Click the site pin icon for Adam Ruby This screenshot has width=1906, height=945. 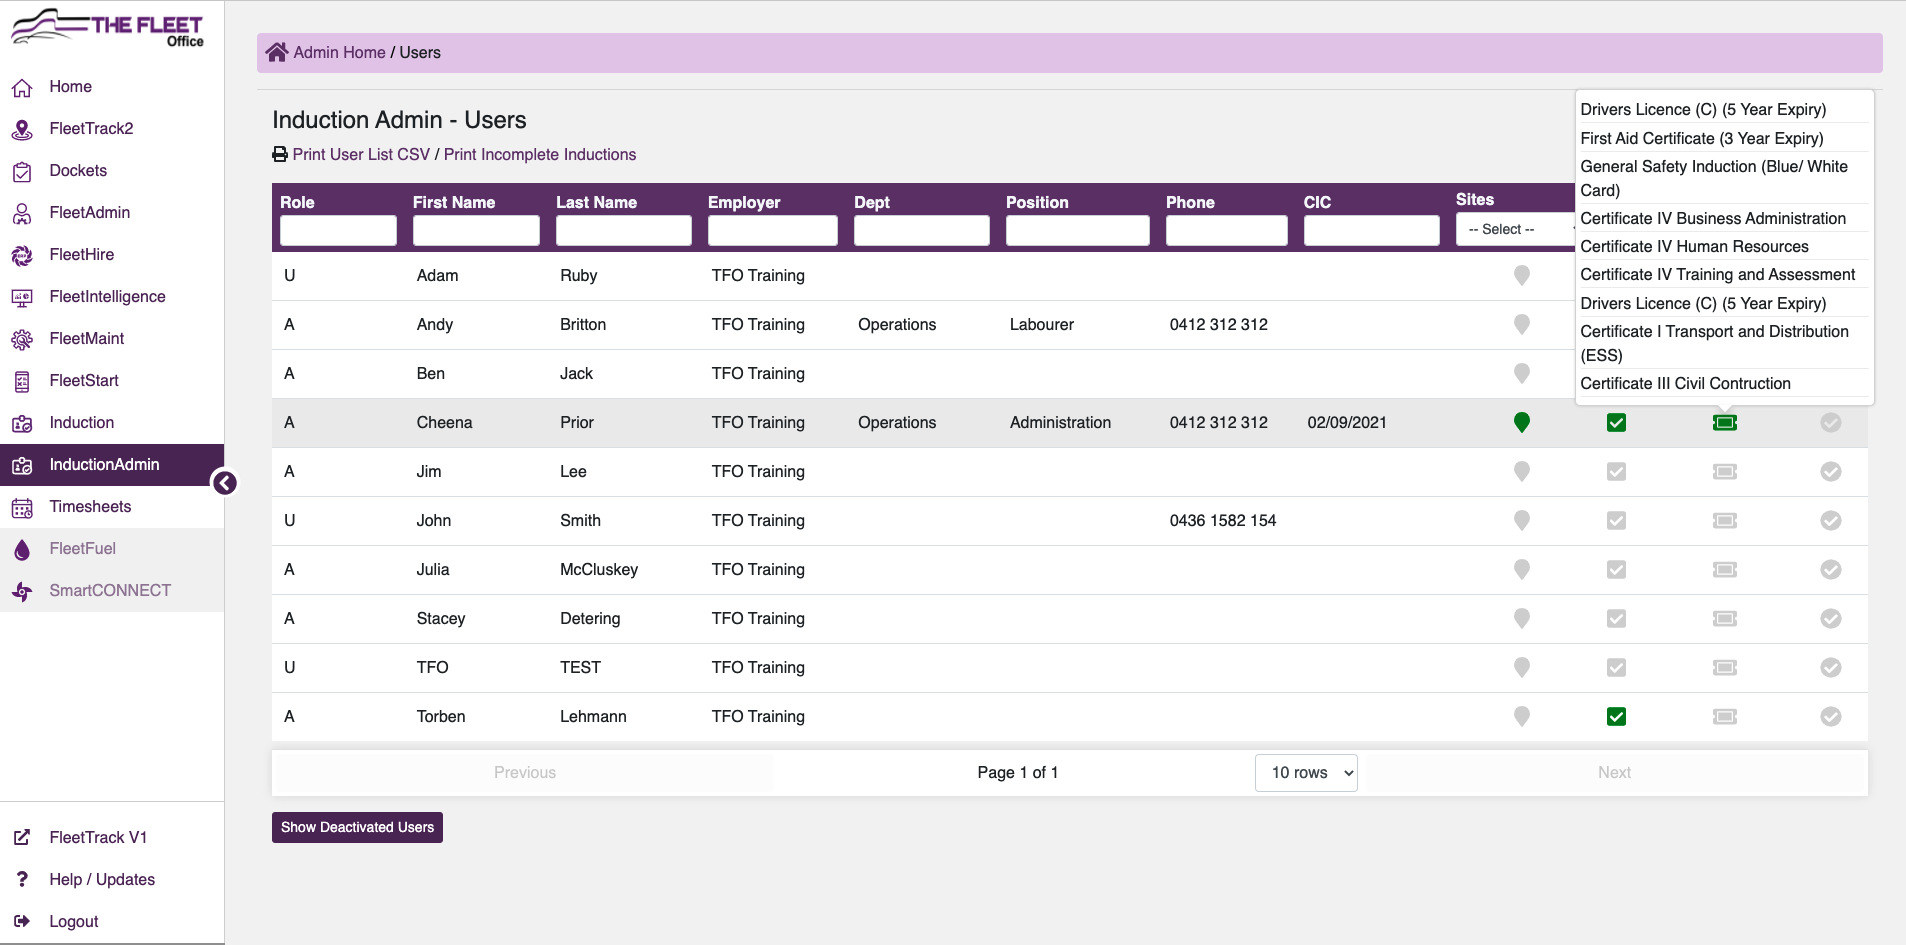[x=1522, y=275]
